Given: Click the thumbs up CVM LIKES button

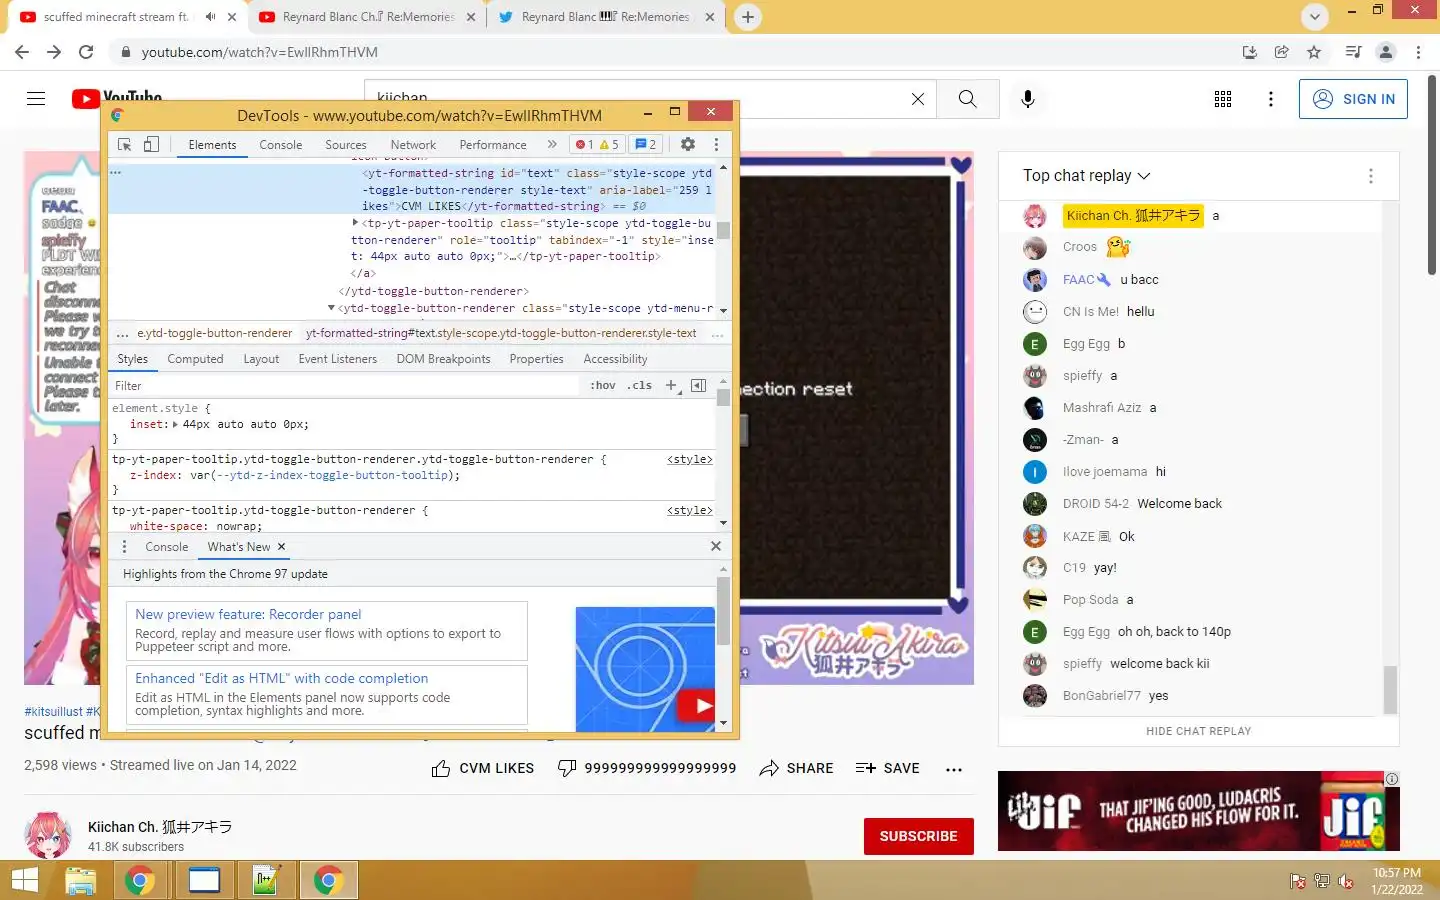Looking at the screenshot, I should coord(482,768).
